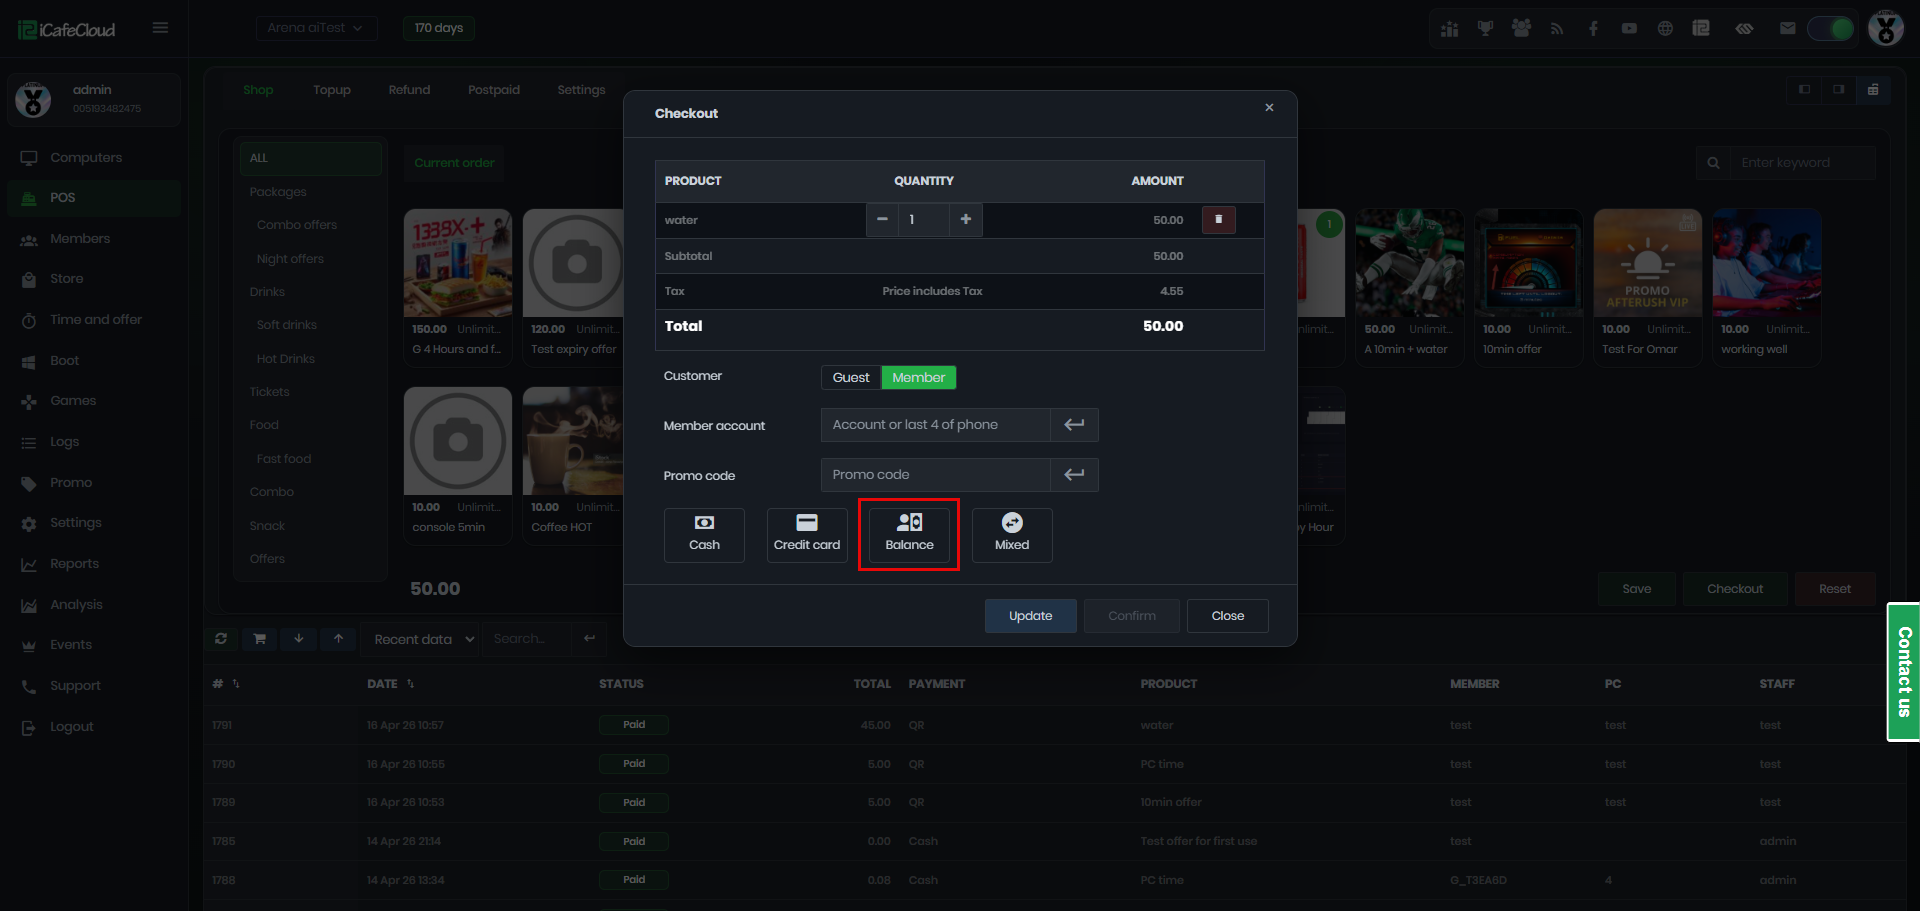
Task: Select Balance payment method
Action: 909,534
